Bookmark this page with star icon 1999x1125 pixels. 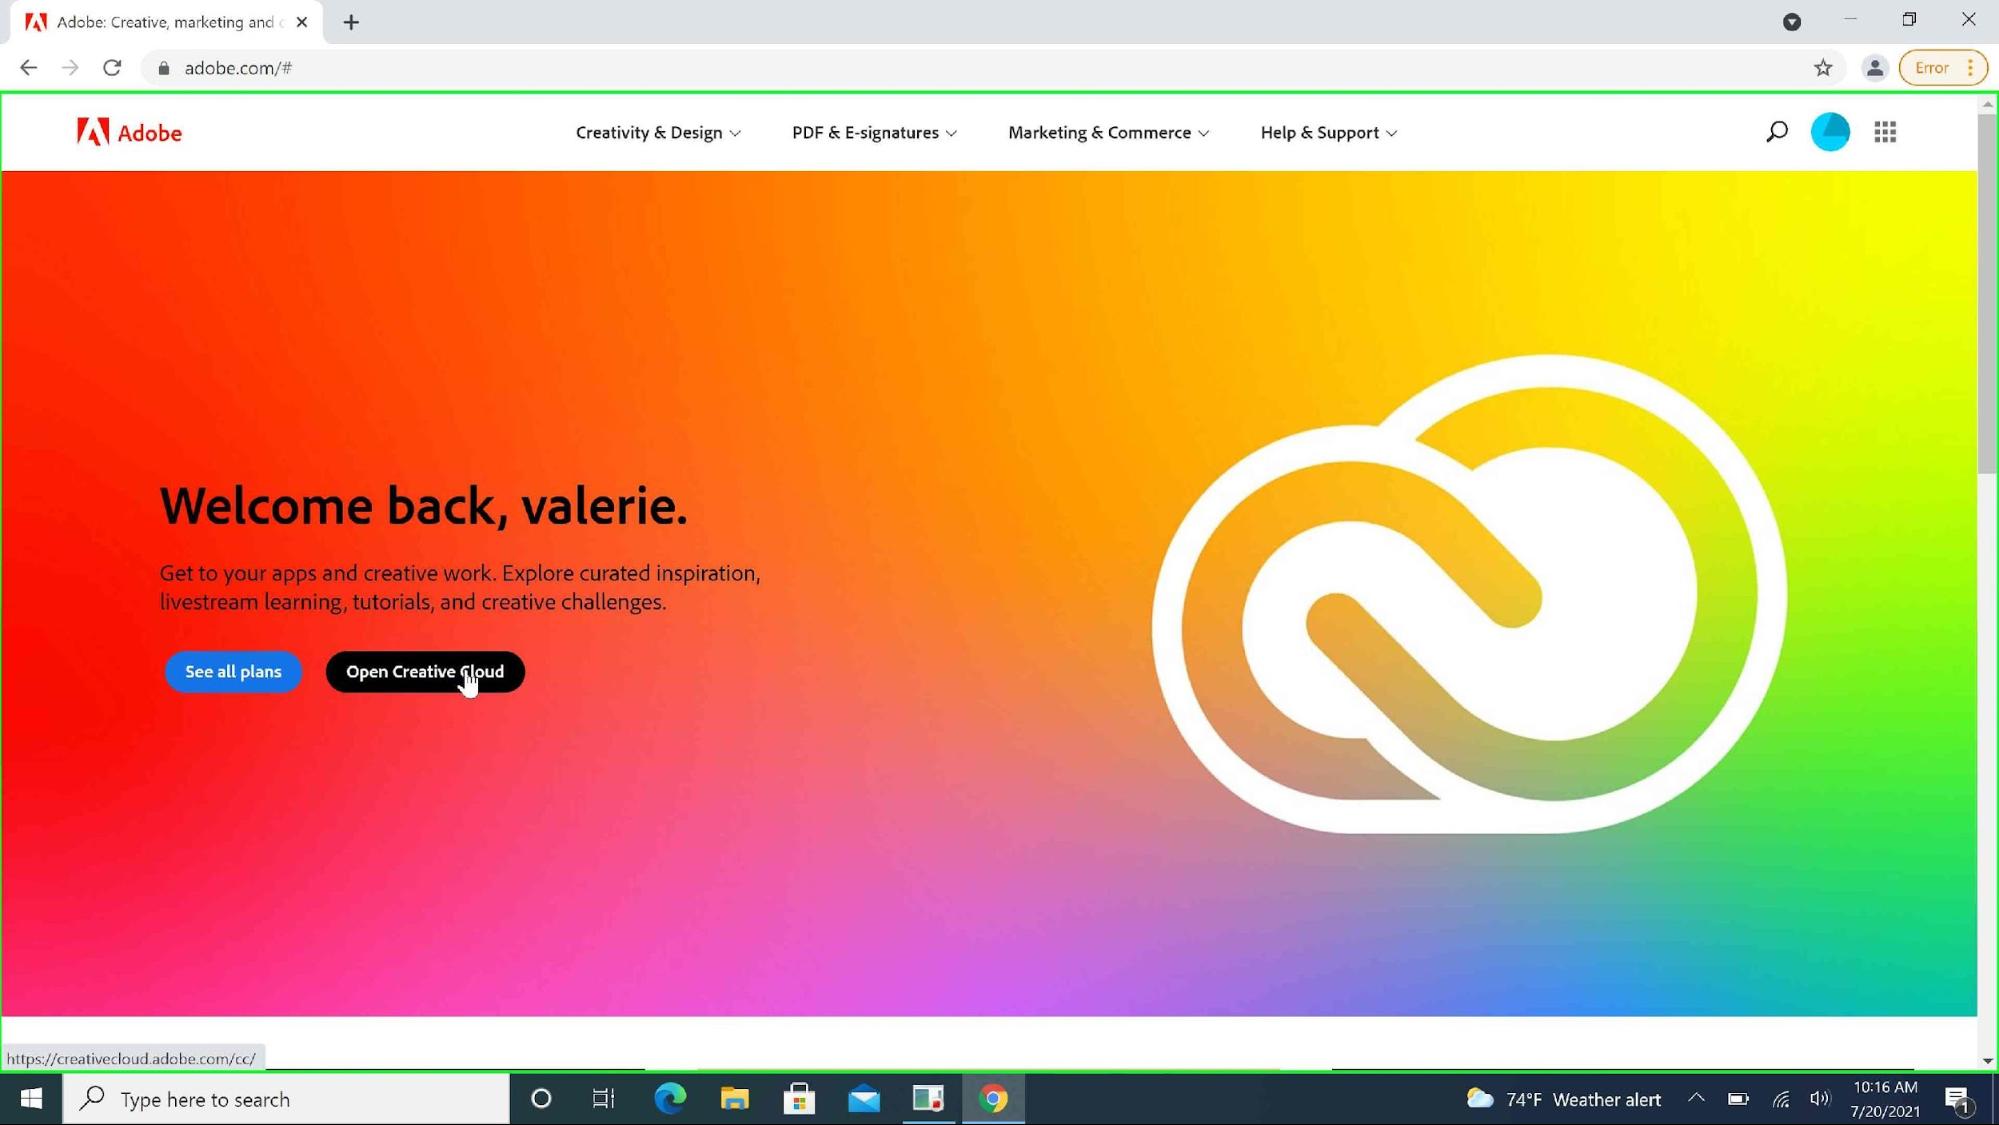coord(1823,68)
